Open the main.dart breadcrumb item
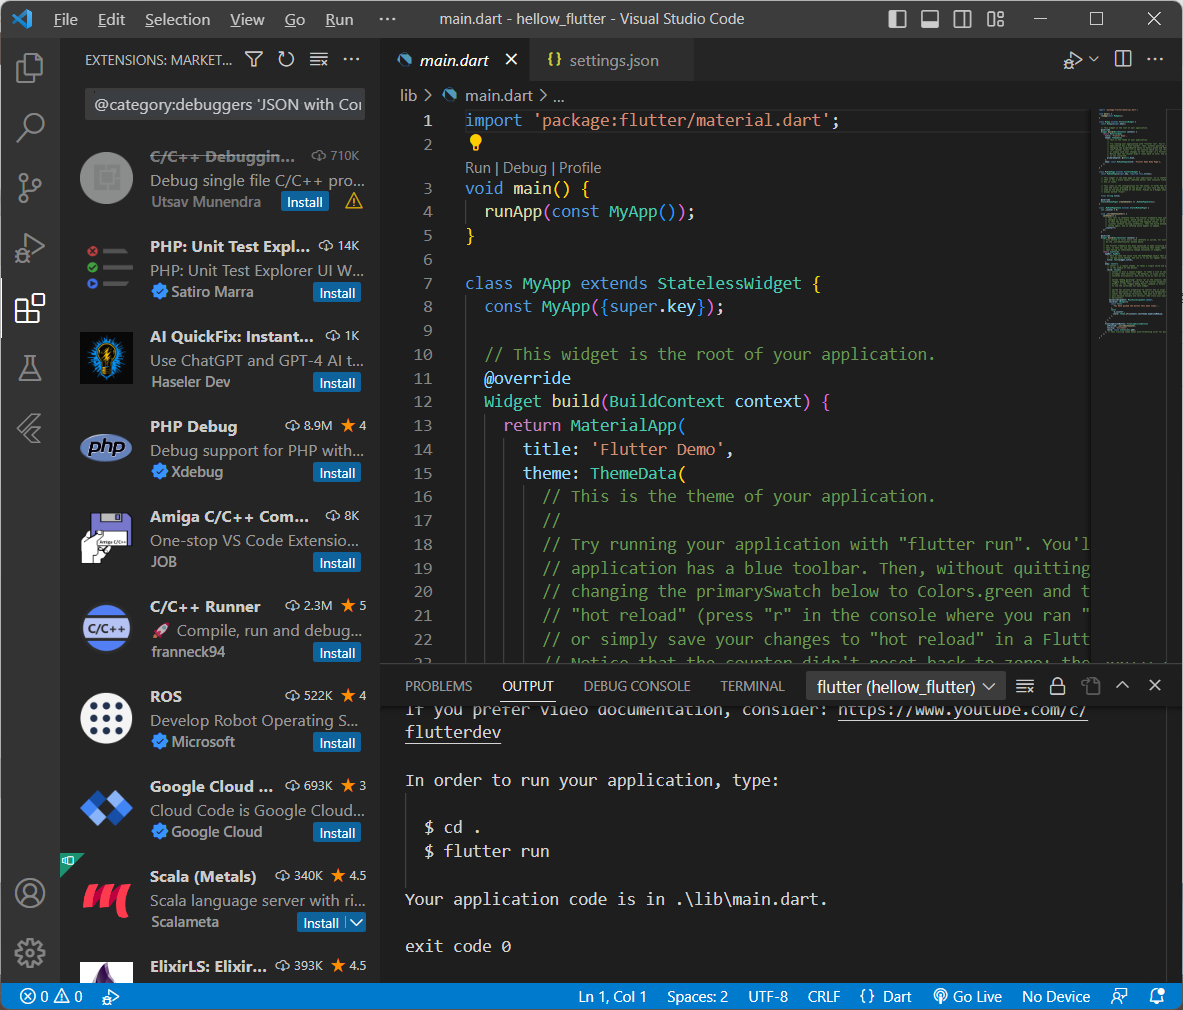This screenshot has width=1183, height=1010. (499, 96)
